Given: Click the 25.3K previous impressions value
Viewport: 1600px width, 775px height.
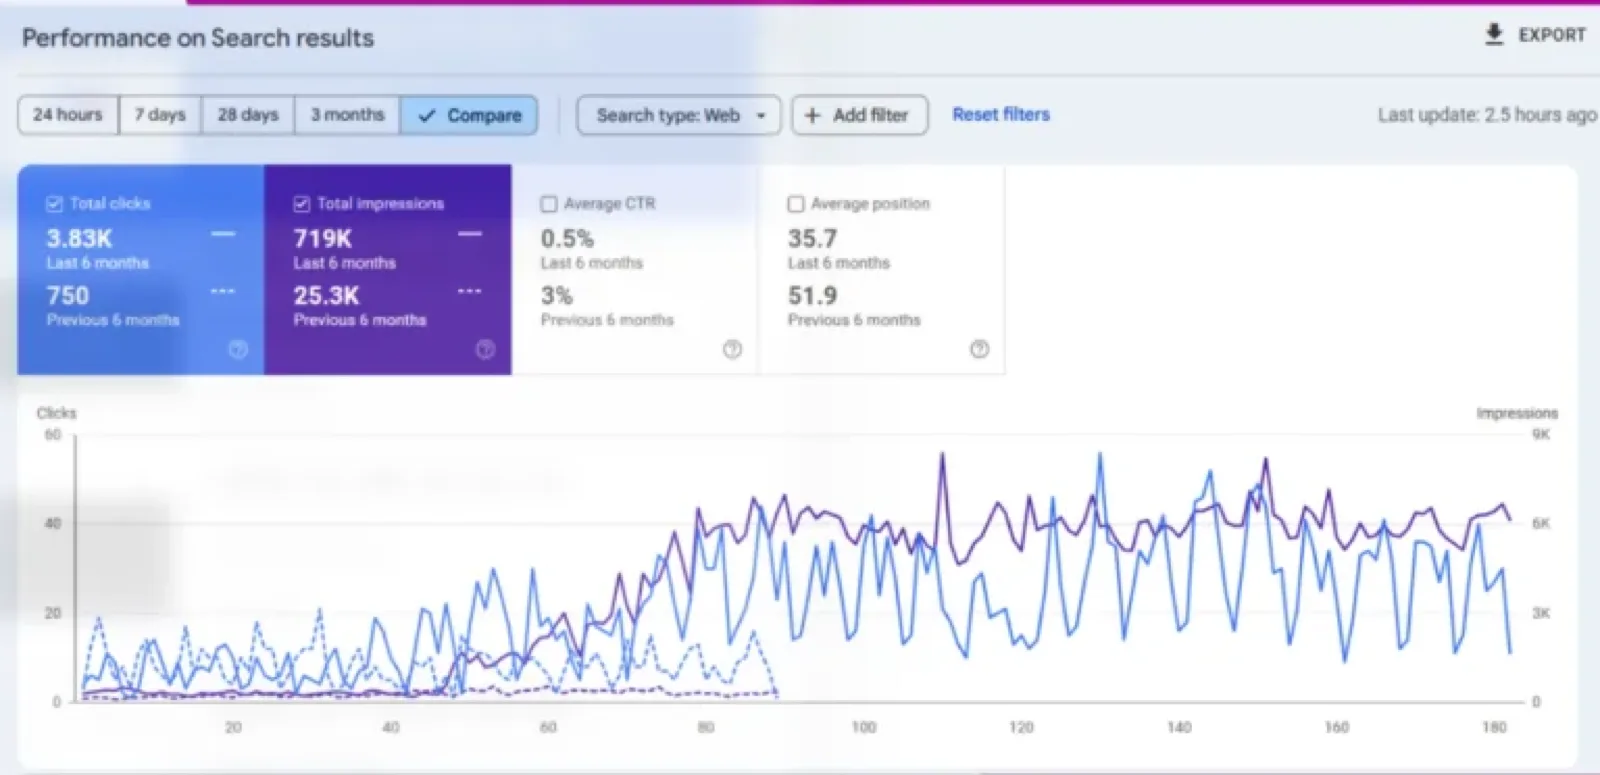Looking at the screenshot, I should click(x=326, y=296).
